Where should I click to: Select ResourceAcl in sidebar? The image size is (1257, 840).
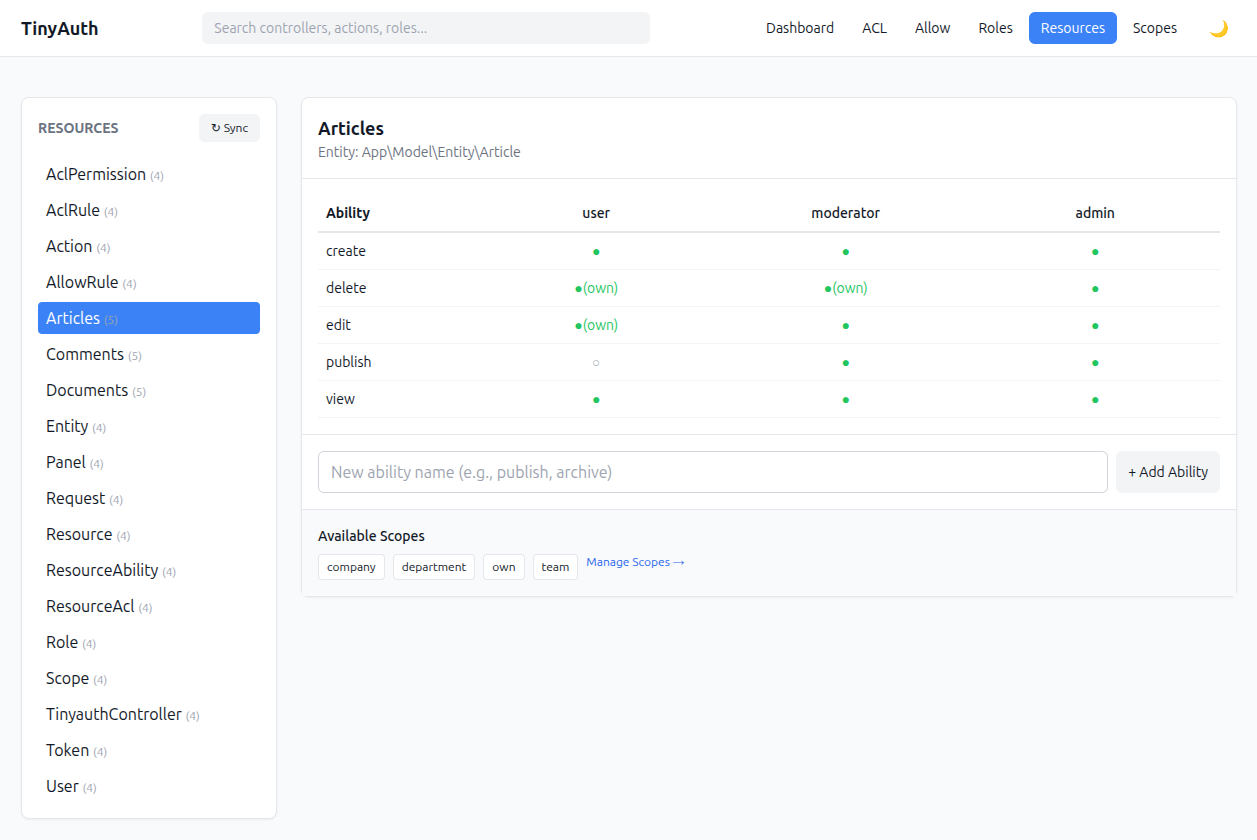click(149, 606)
